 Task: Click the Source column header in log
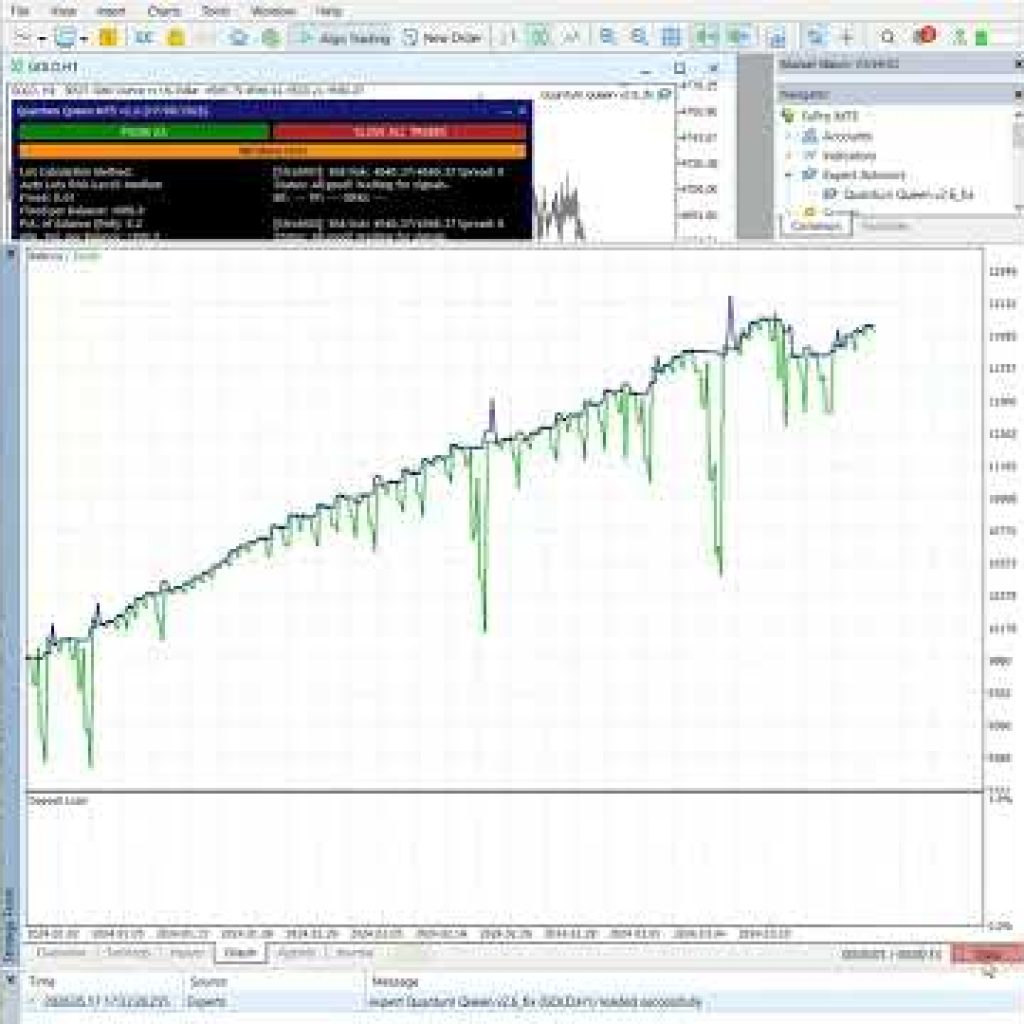click(208, 981)
